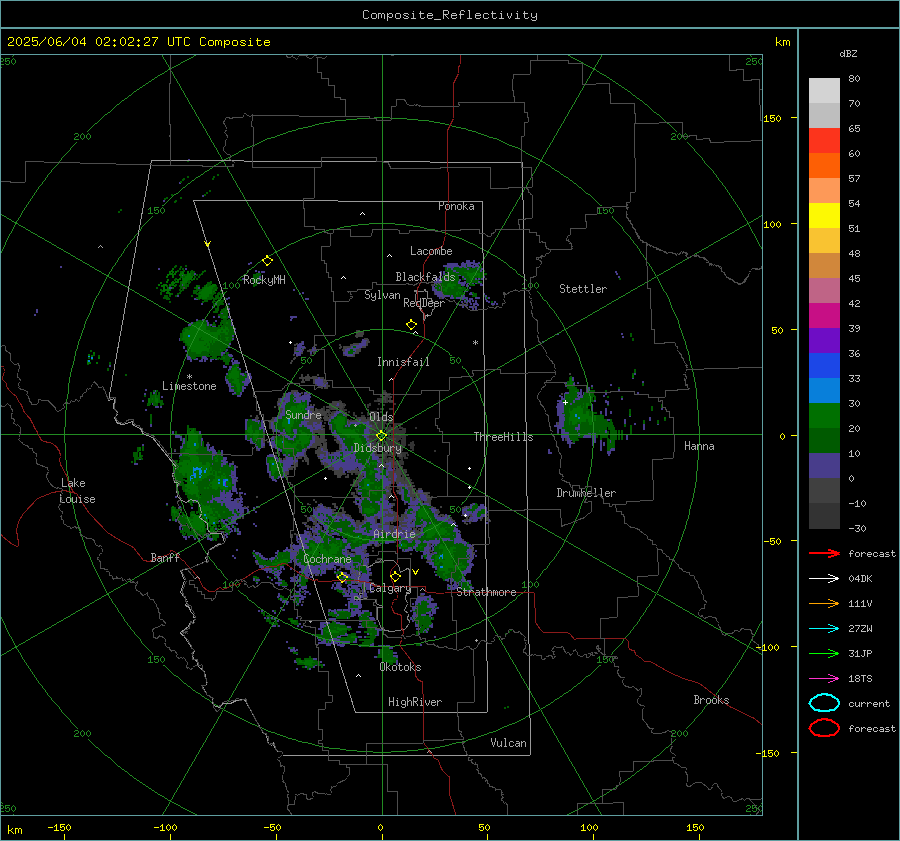
Task: Click the yellow diamond marker near RockyMH
Action: (267, 261)
